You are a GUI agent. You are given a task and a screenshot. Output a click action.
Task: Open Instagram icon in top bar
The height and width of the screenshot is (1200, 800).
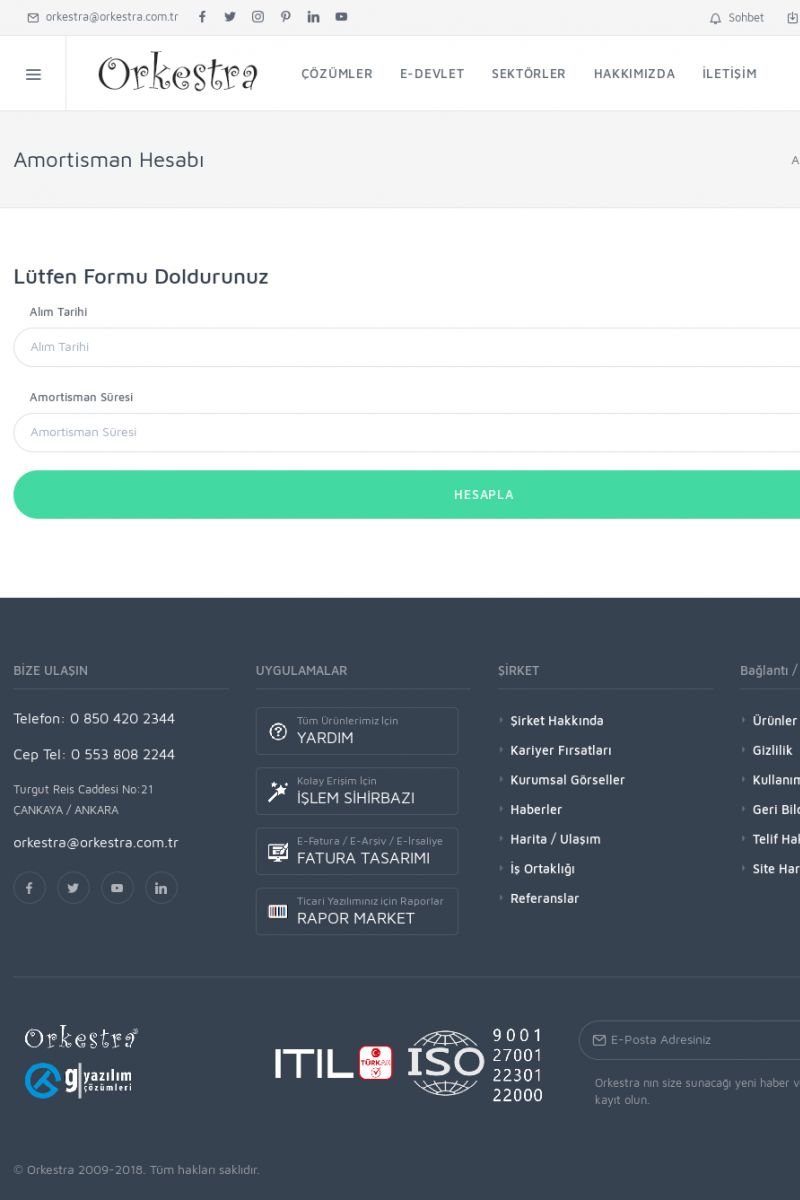pos(258,17)
